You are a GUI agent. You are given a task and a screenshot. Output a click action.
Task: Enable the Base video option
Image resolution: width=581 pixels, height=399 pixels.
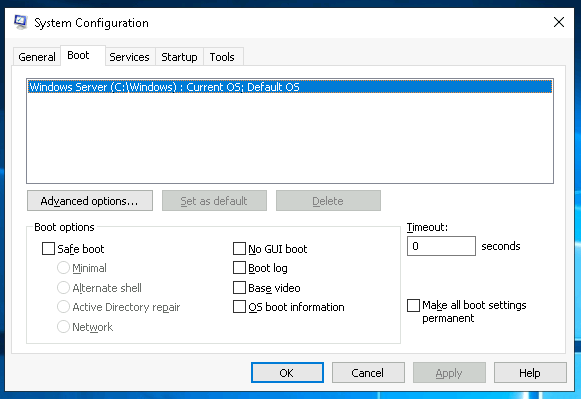[x=239, y=287]
